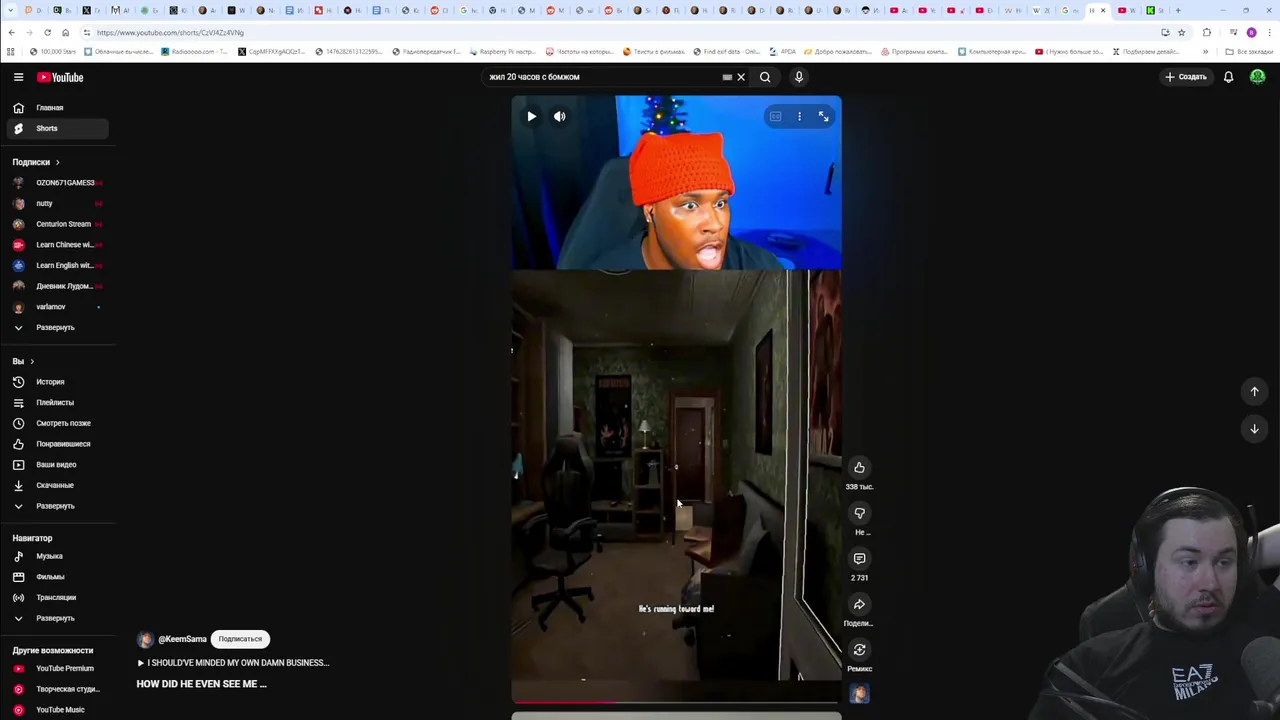This screenshot has width=1280, height=720.
Task: Toggle subtitles on the Short
Action: (775, 117)
